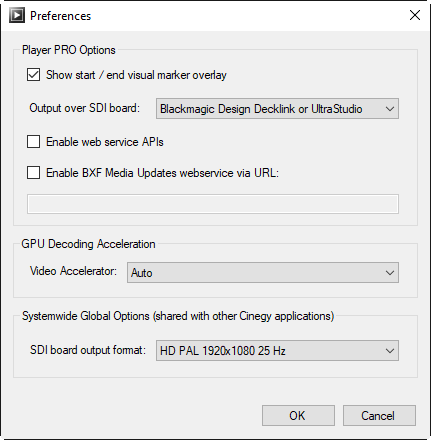Close the Preferences dialog with X

pos(415,15)
